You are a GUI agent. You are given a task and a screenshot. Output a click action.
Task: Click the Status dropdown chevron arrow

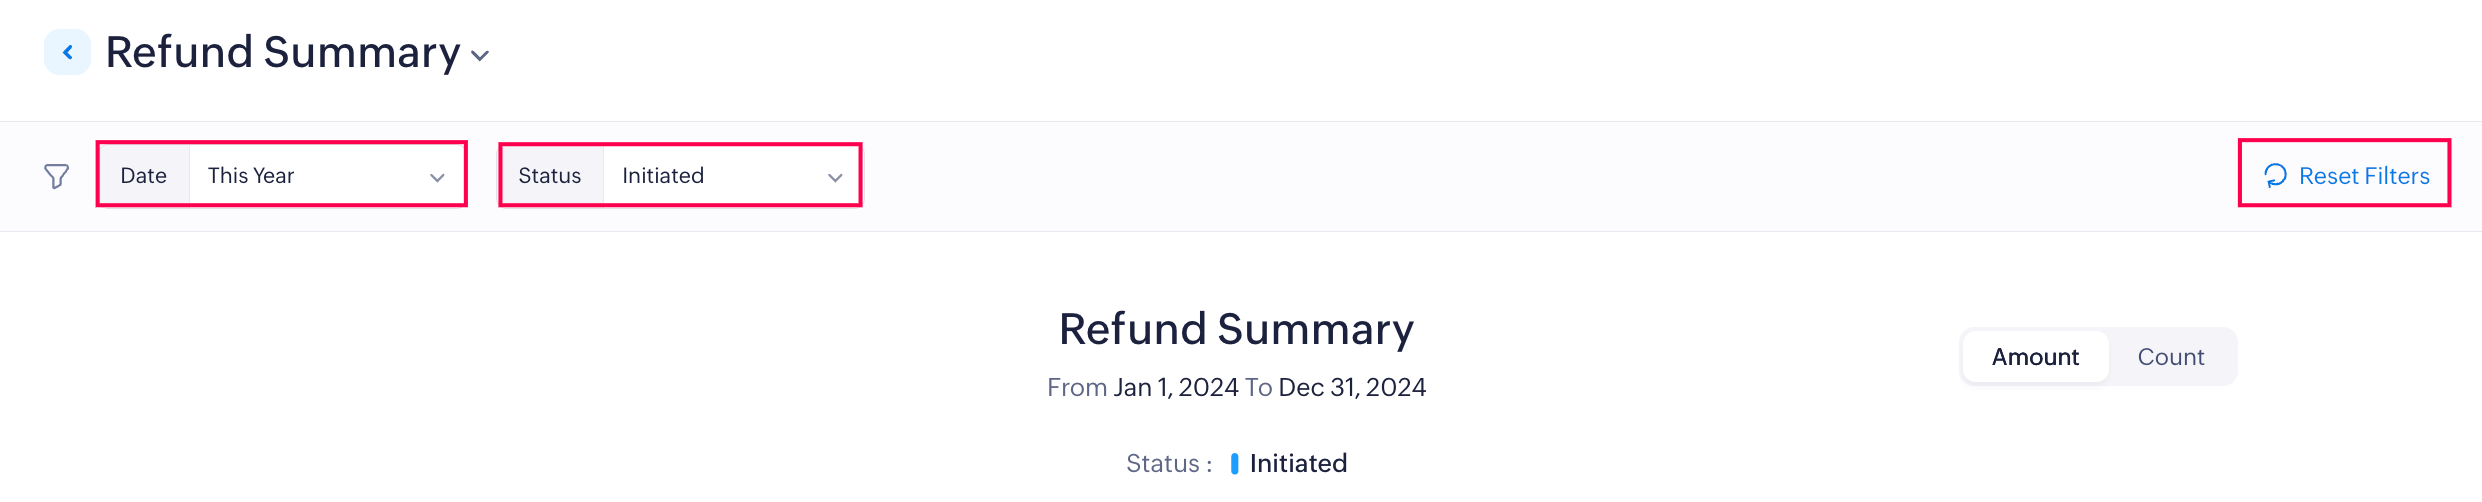pyautogui.click(x=835, y=177)
